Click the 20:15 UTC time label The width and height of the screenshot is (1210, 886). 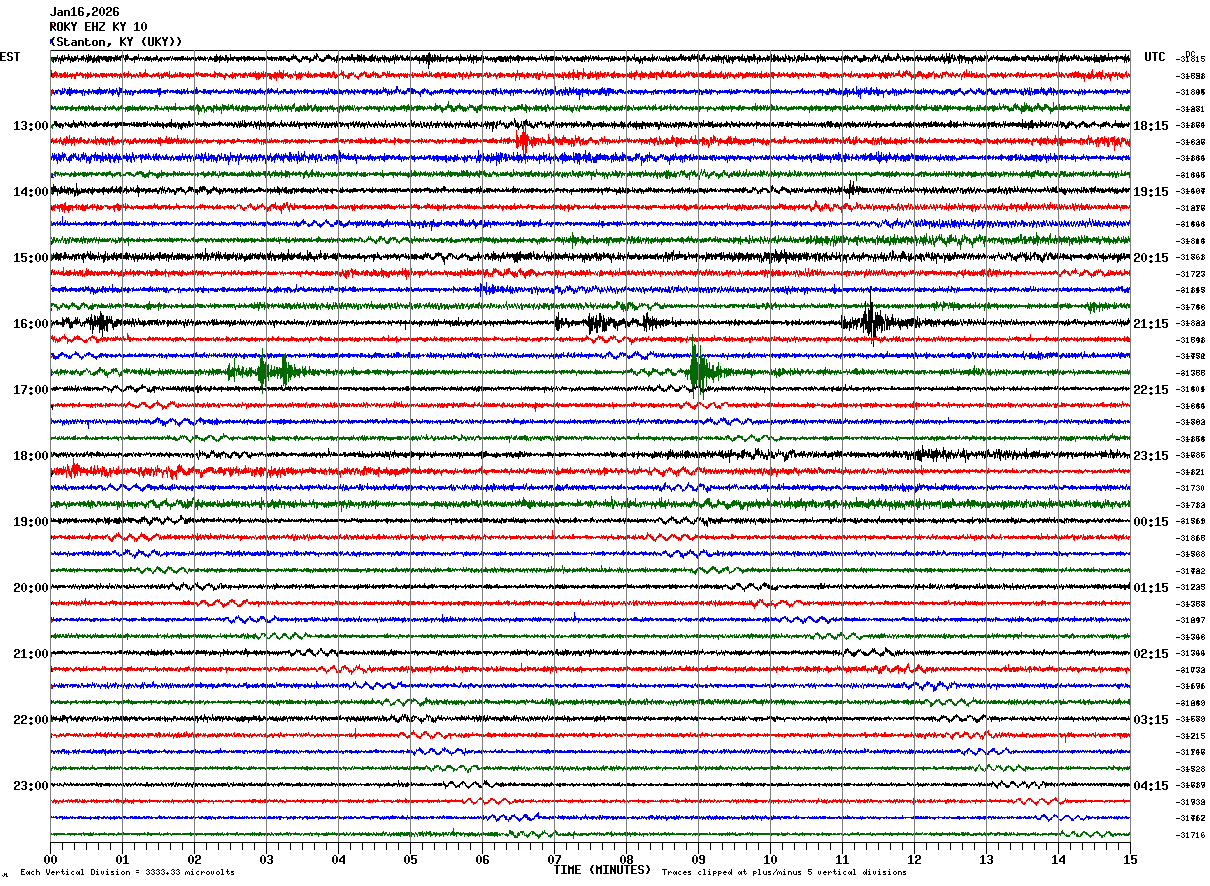1151,257
